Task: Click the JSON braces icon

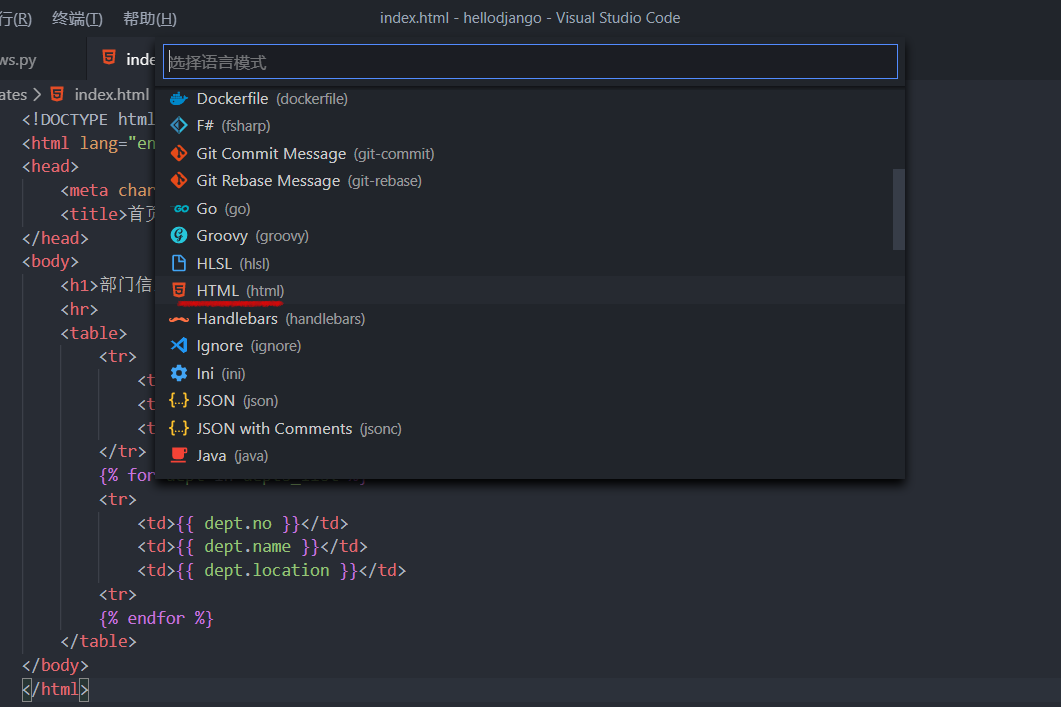Action: [x=179, y=401]
